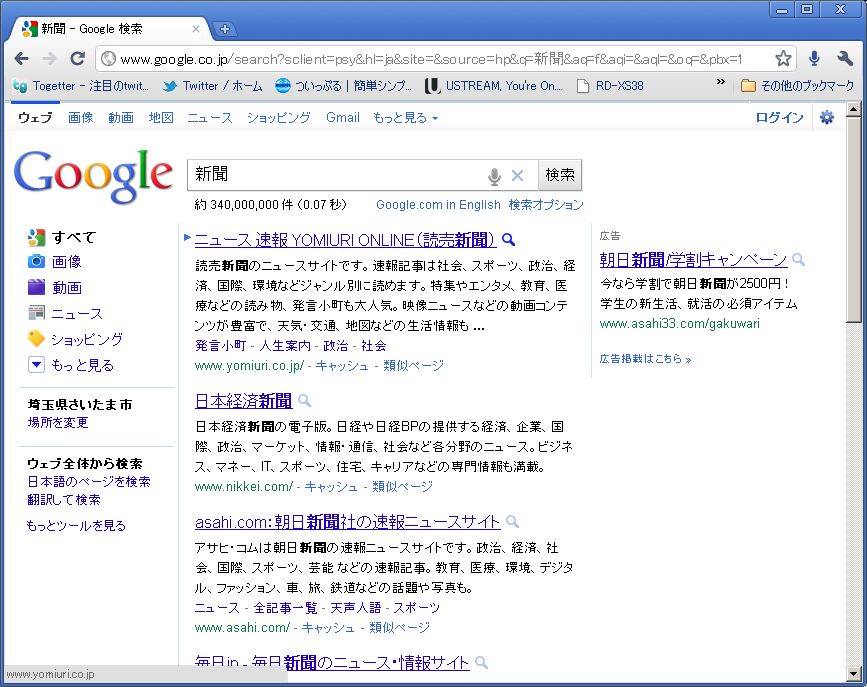Click the Google logo
The width and height of the screenshot is (867, 687).
(x=93, y=176)
